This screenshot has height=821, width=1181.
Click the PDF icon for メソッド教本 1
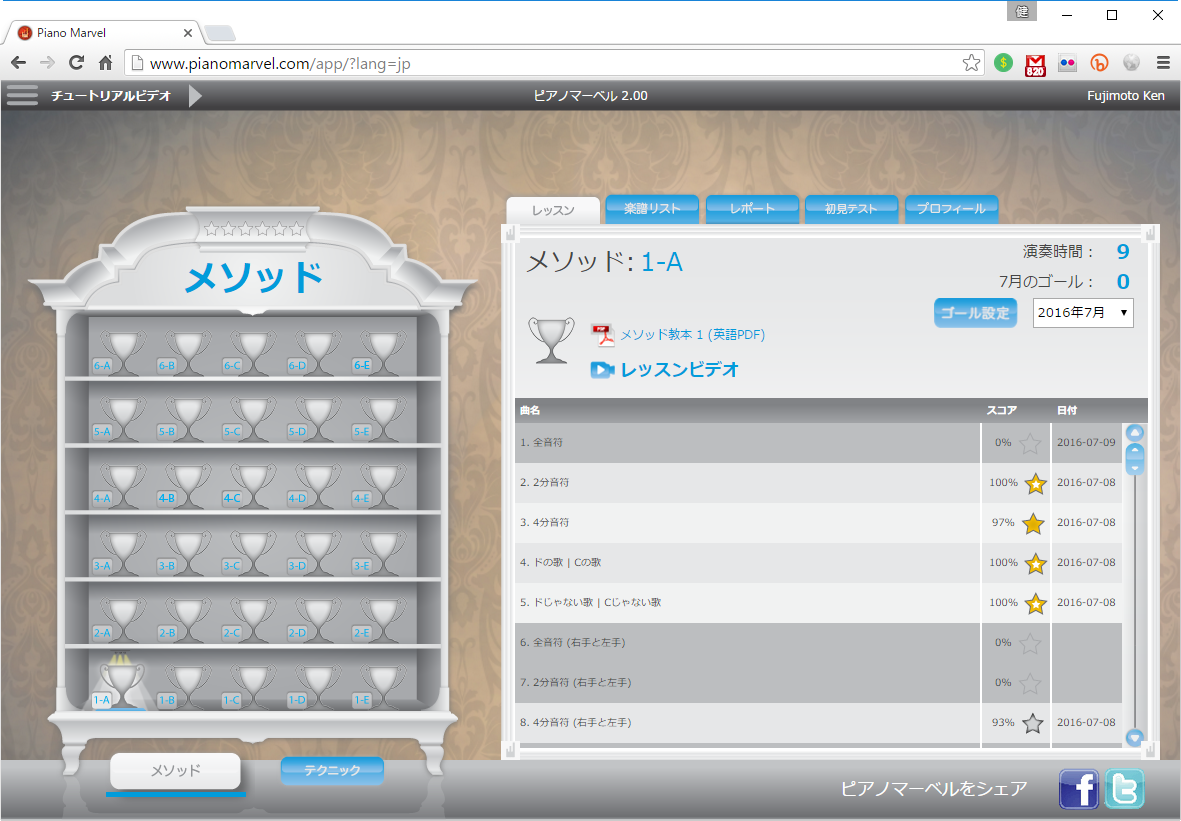pos(603,334)
